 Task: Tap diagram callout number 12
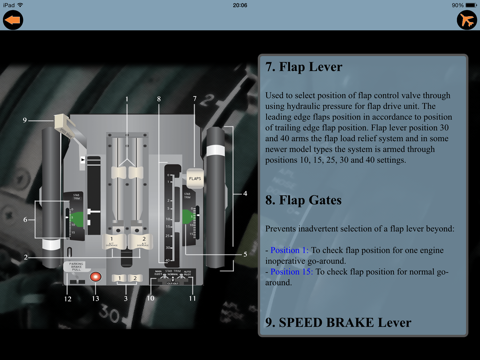pos(68,299)
